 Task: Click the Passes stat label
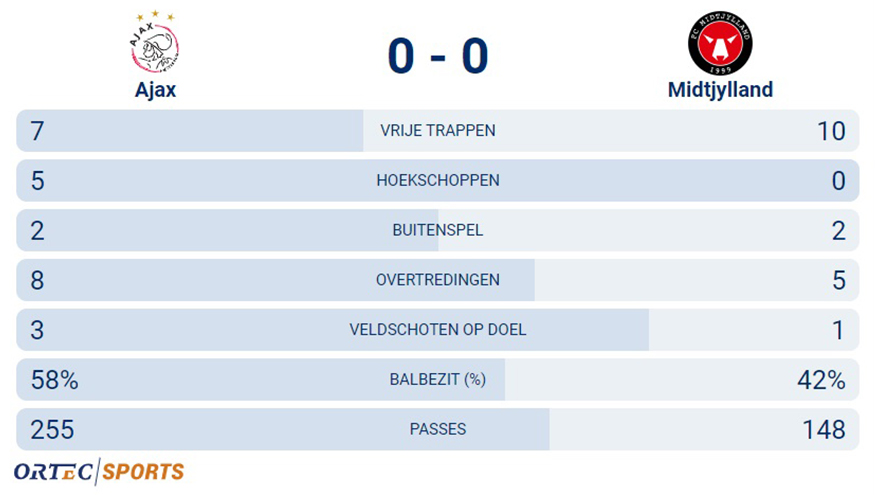438,430
